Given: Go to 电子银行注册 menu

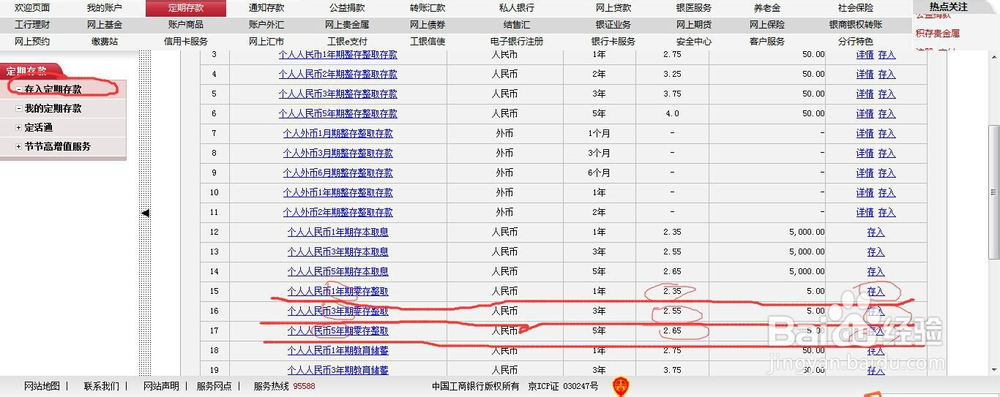Looking at the screenshot, I should (x=517, y=41).
